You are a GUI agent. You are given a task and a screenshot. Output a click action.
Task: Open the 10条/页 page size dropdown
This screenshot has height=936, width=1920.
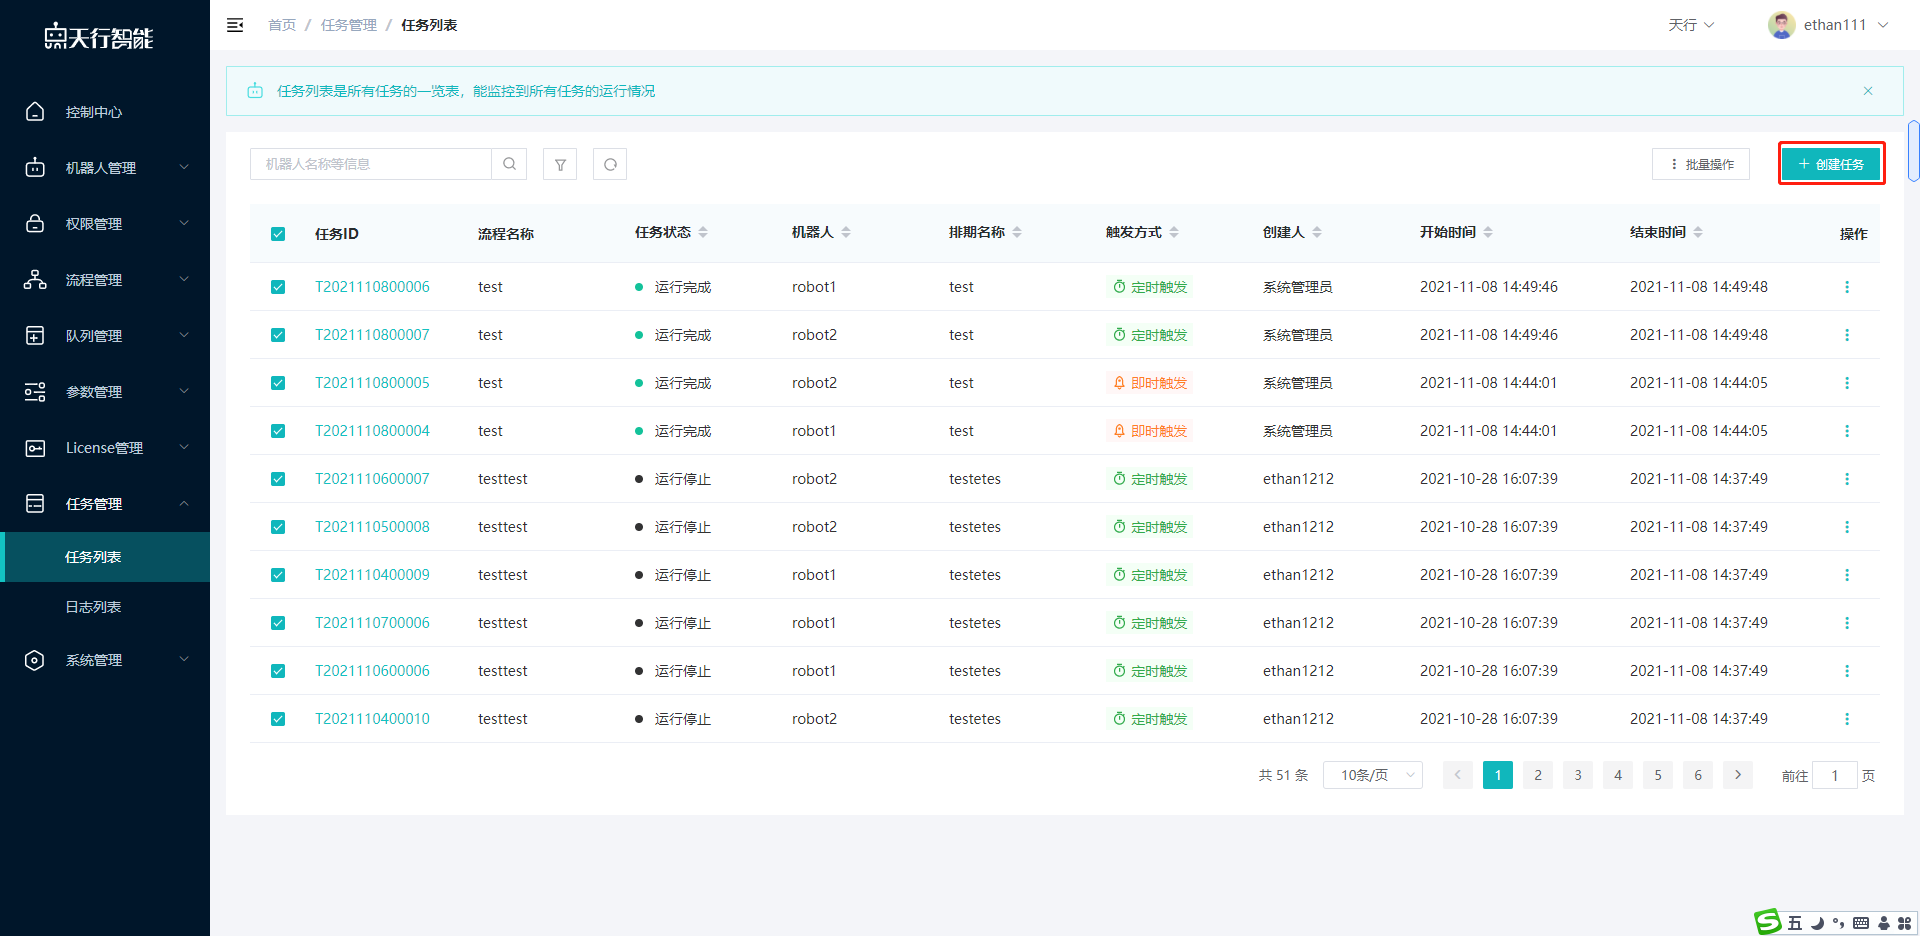(x=1372, y=775)
